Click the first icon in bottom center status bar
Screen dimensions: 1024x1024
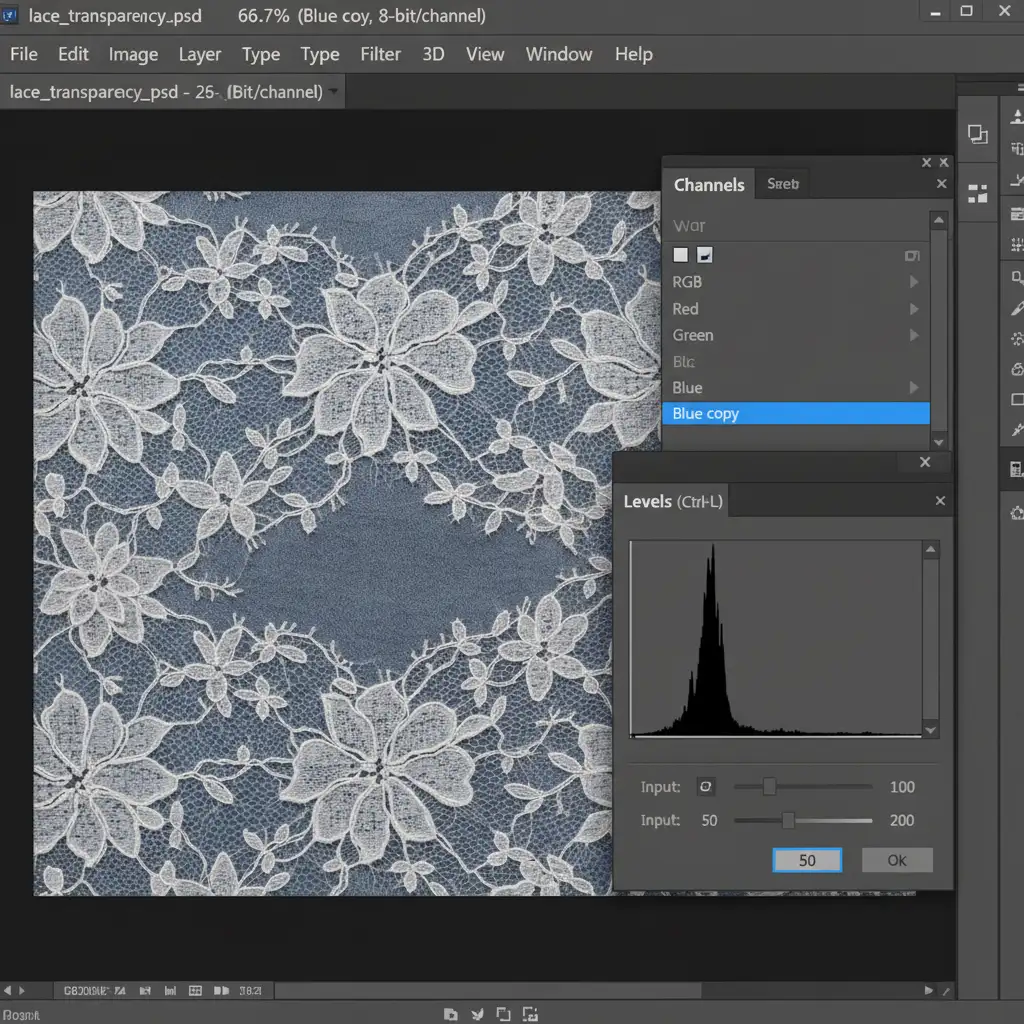pos(450,1013)
